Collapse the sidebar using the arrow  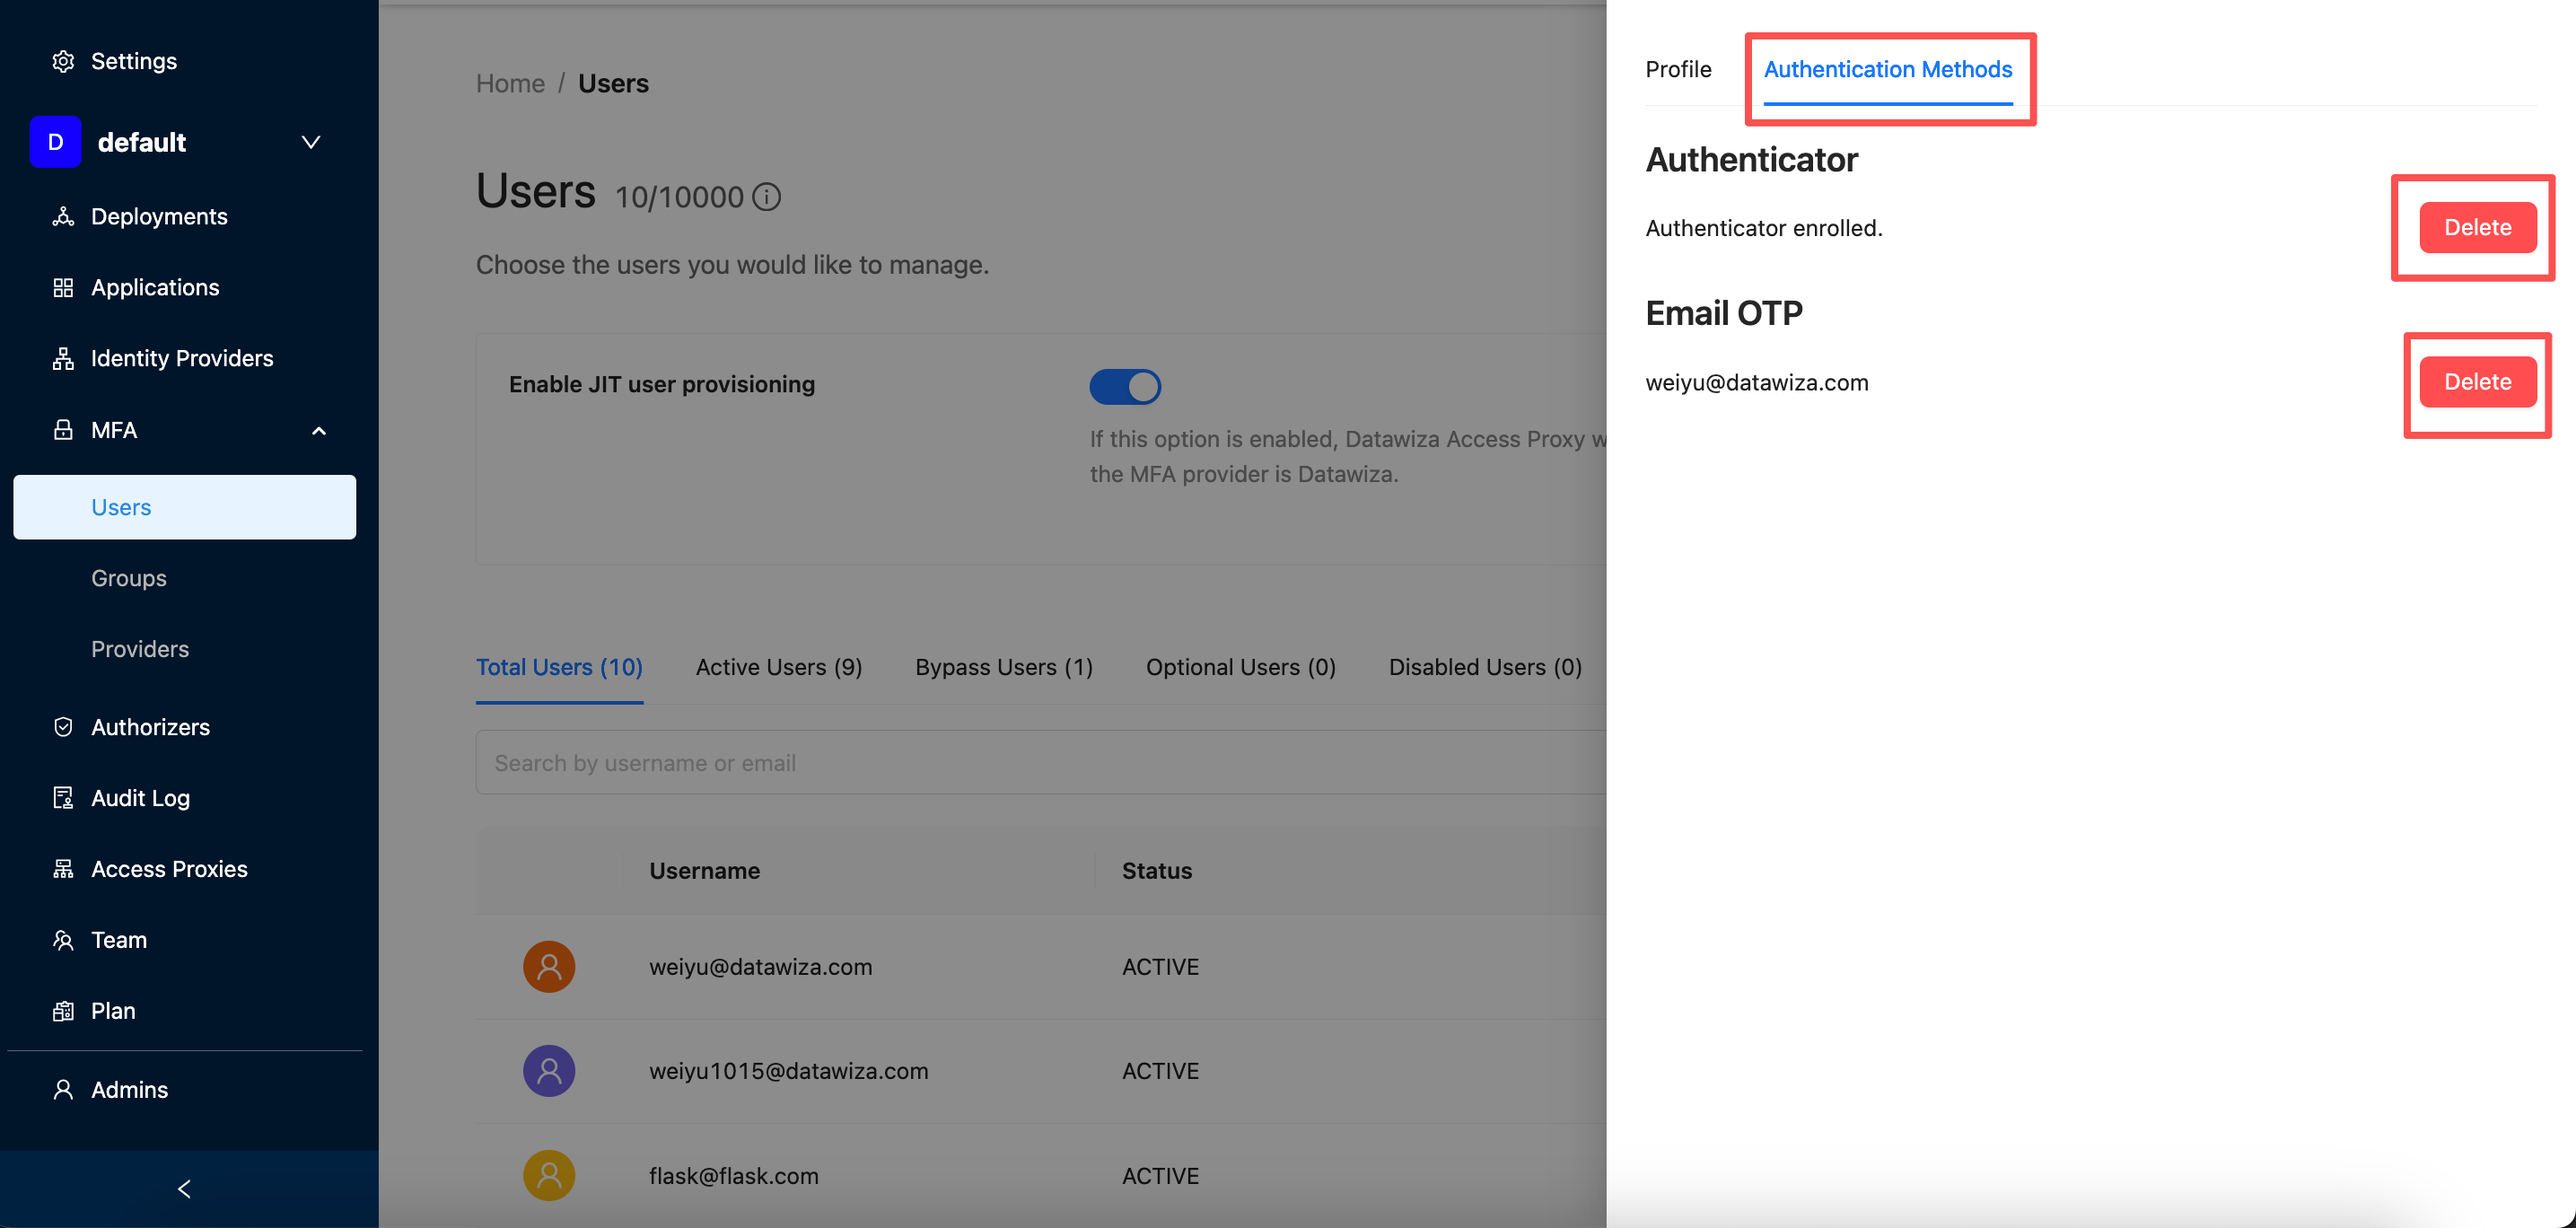184,1189
